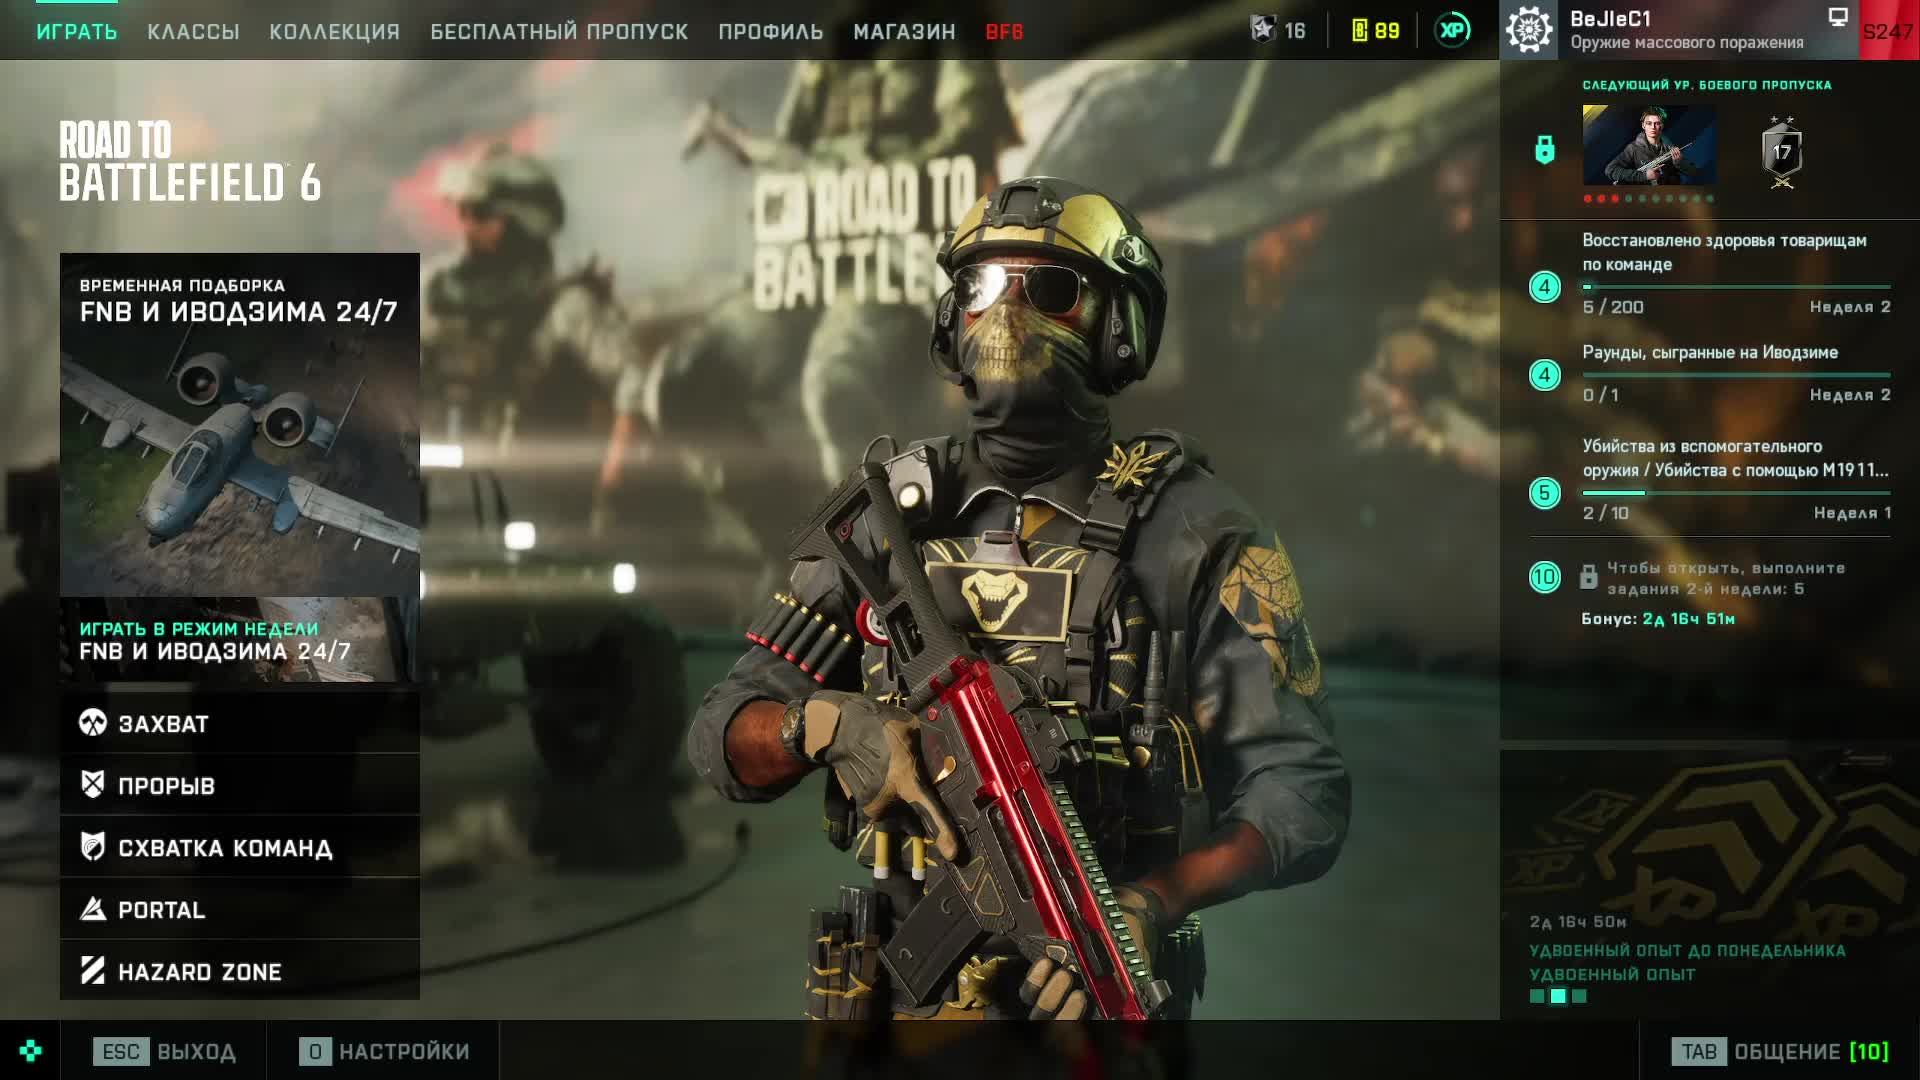Click the level 17 rank badge
The height and width of the screenshot is (1080, 1920).
pyautogui.click(x=1781, y=152)
